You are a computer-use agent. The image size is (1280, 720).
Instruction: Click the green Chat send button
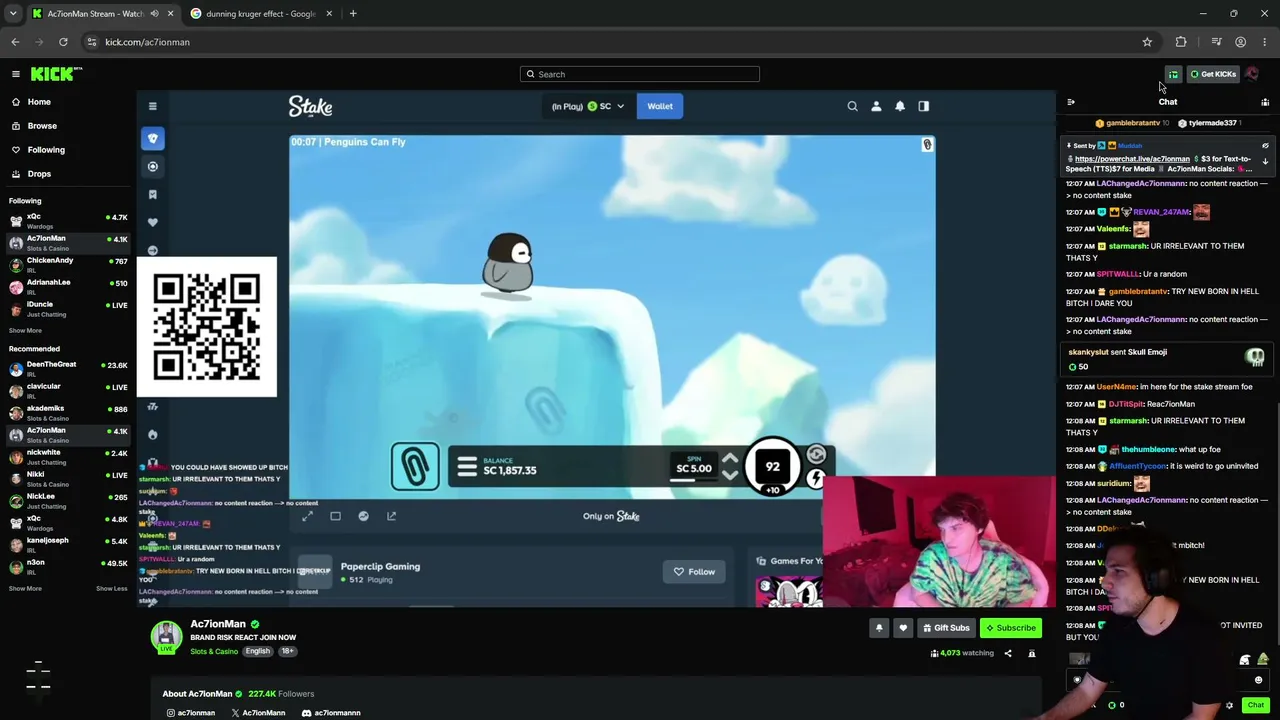click(1256, 705)
